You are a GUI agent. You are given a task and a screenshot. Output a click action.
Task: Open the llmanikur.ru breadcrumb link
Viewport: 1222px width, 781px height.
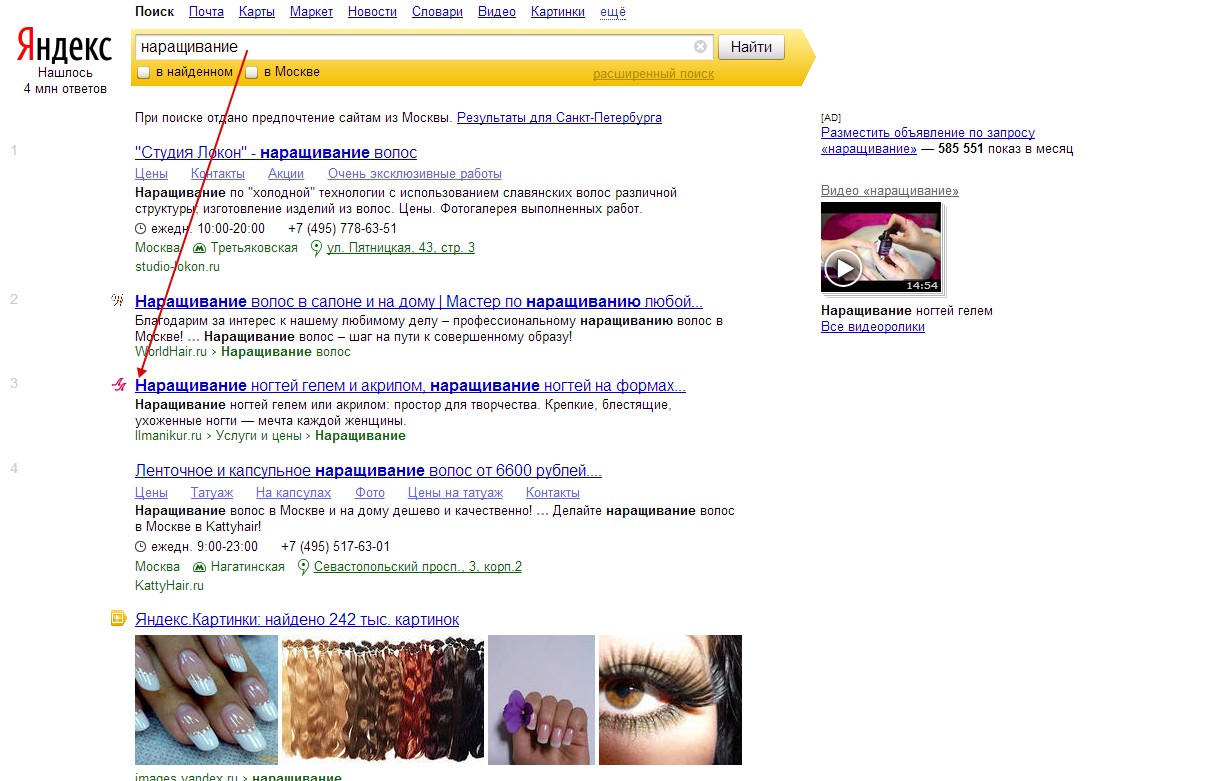click(x=168, y=436)
